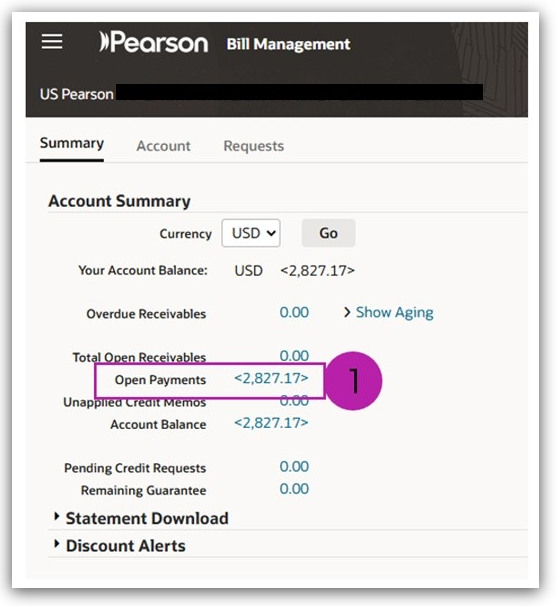Click the Discount Alerts triangle icon
Image resolution: width=557 pixels, height=606 pixels.
(x=57, y=544)
